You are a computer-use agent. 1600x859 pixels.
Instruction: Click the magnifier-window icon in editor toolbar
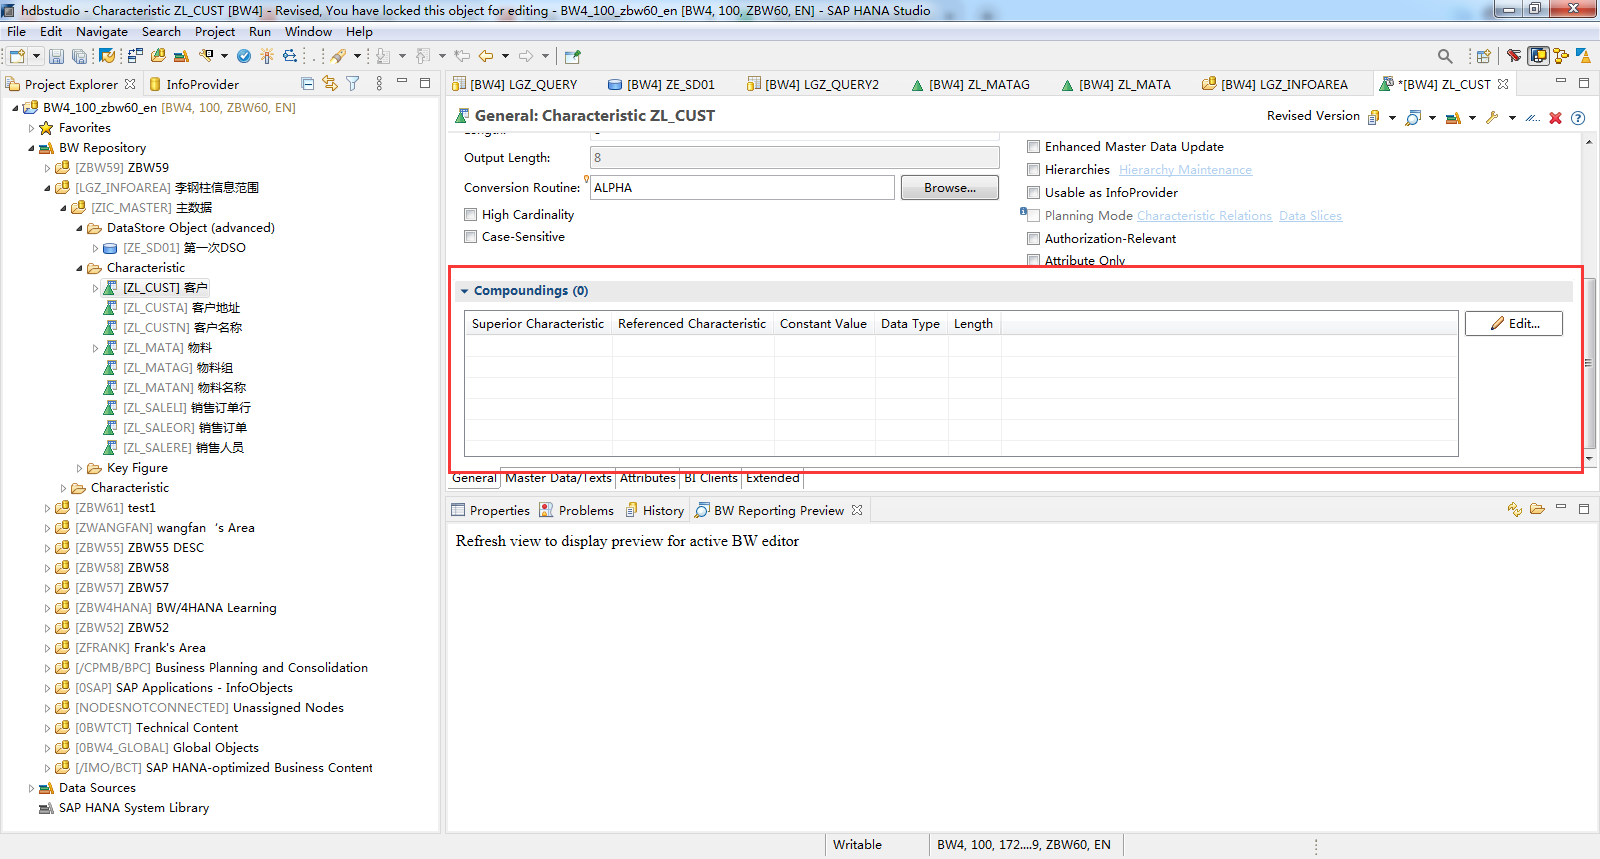coord(1413,118)
